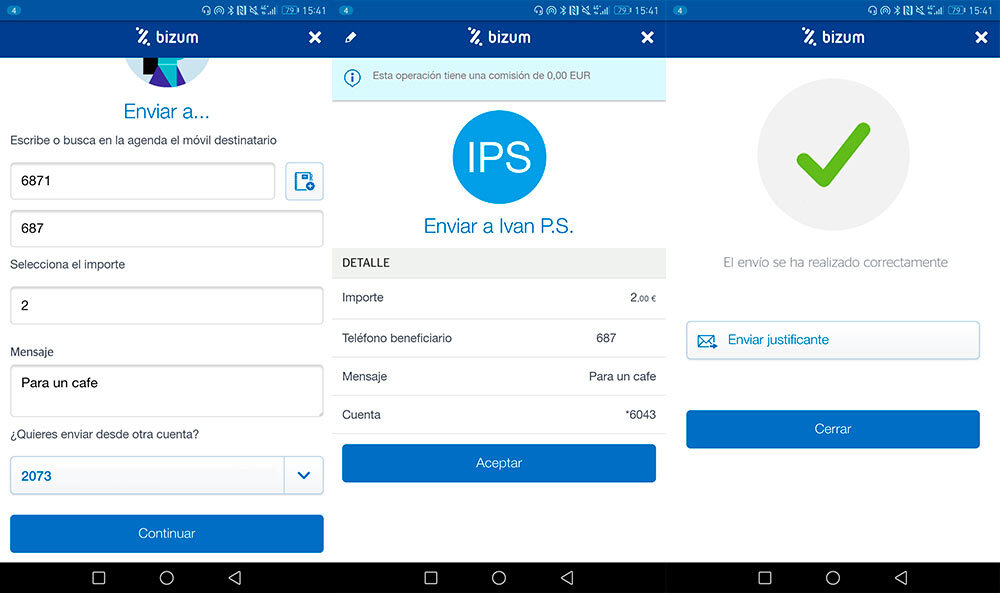Tap the home circle button on the success screen
This screenshot has height=593, width=1000.
pos(833,578)
